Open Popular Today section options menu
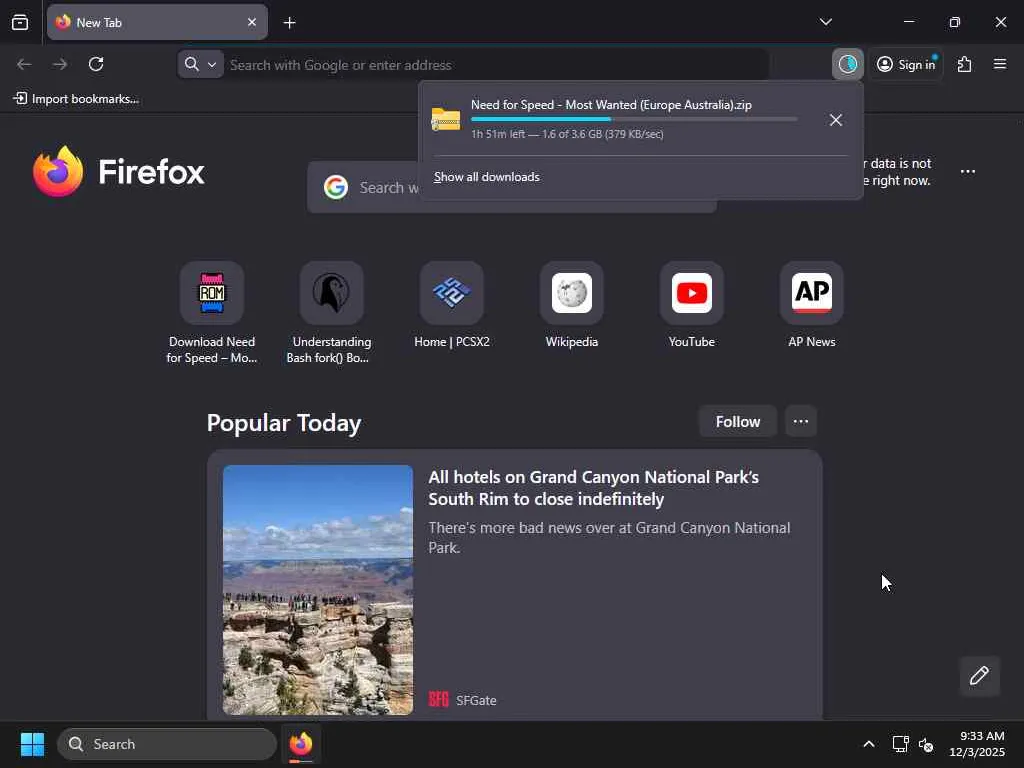The height and width of the screenshot is (768, 1024). (x=801, y=421)
